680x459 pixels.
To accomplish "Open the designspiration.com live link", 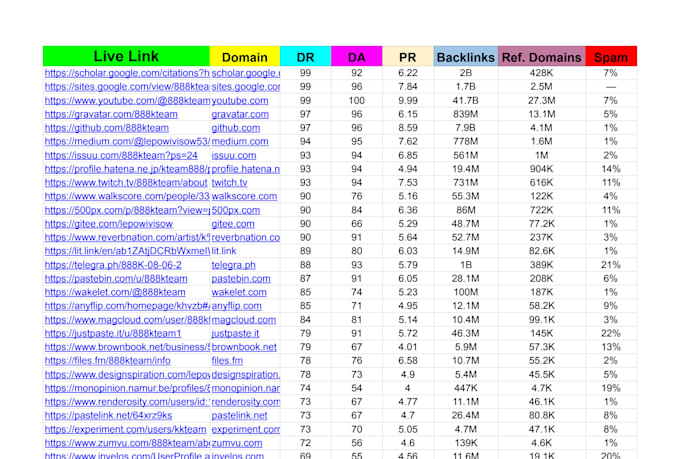I will click(127, 374).
